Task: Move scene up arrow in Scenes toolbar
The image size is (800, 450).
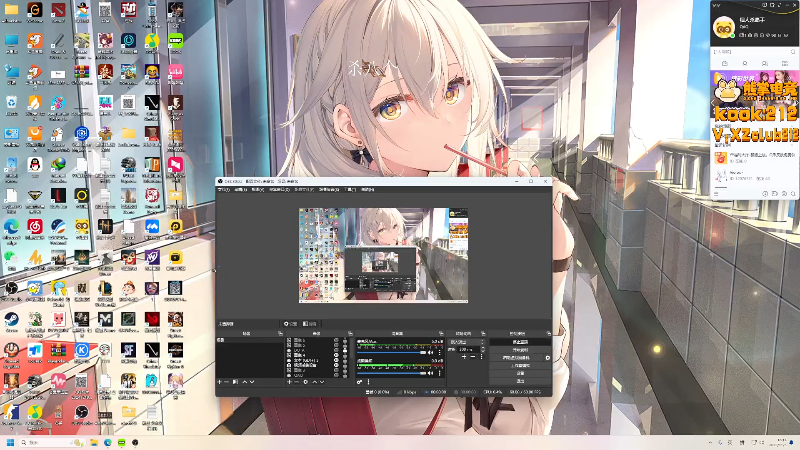Action: [x=244, y=382]
